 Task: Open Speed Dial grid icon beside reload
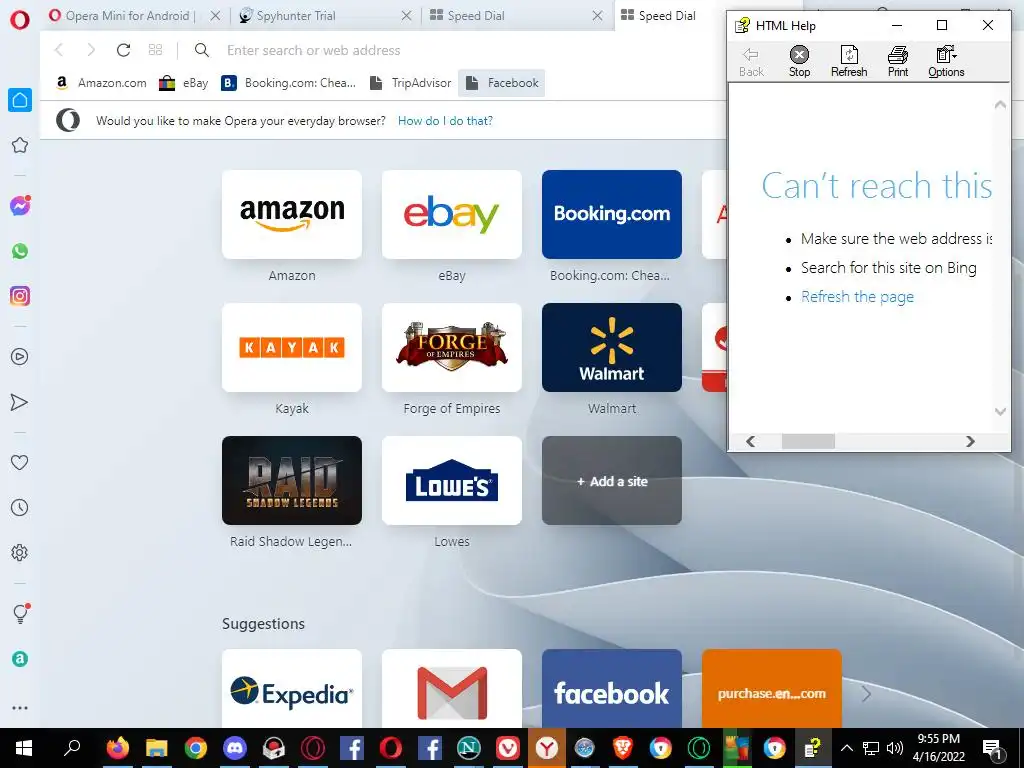[x=155, y=50]
